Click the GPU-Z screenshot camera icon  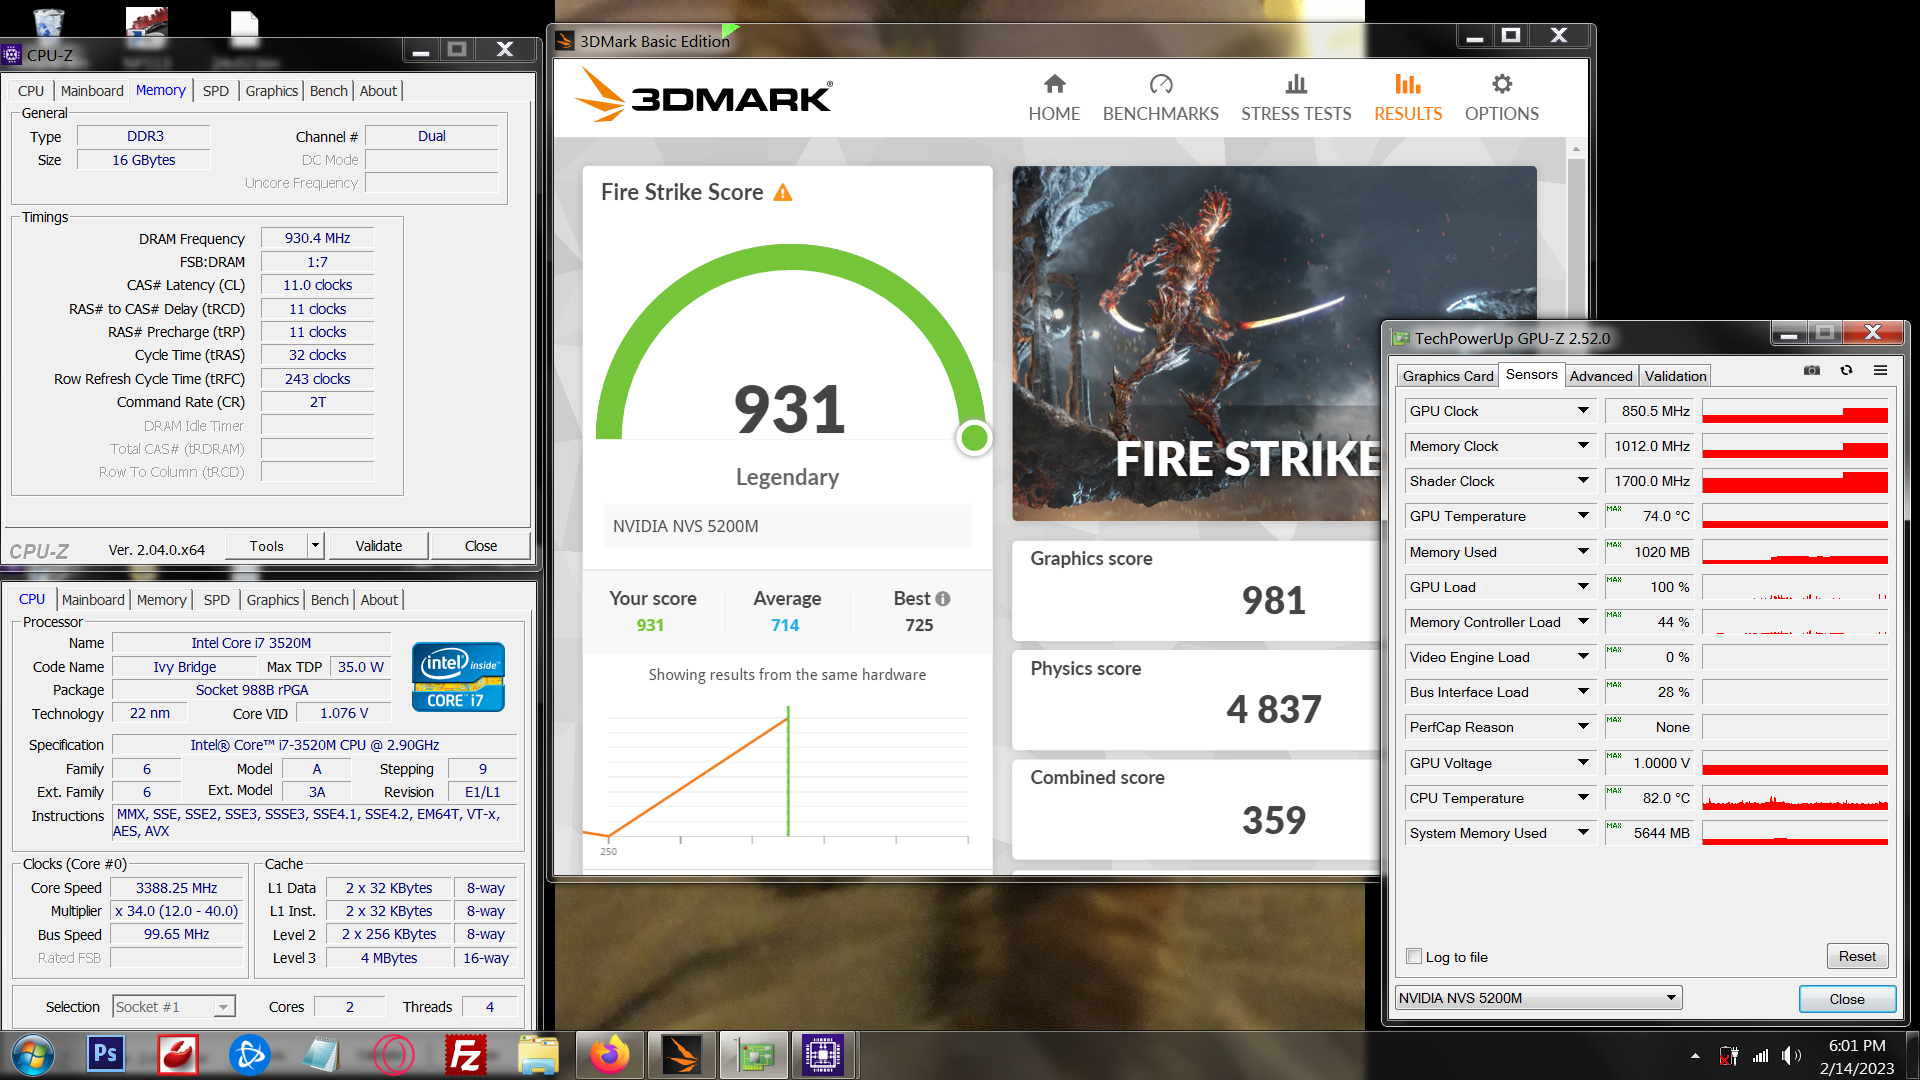point(1812,371)
